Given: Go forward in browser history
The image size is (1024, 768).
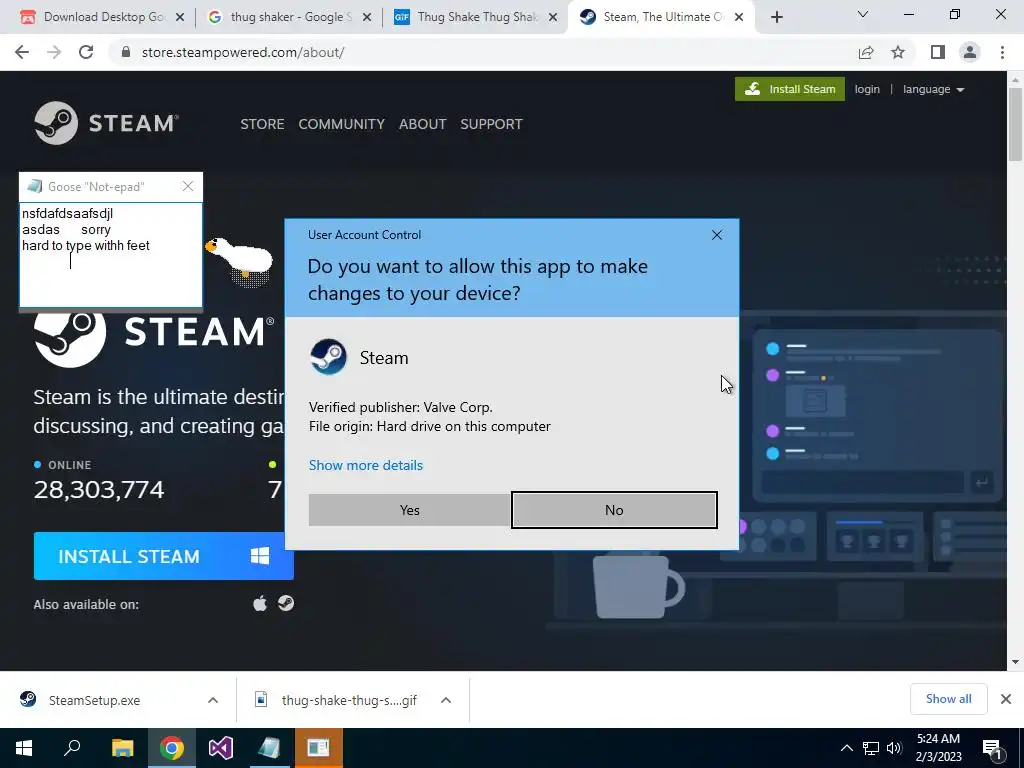Looking at the screenshot, I should (54, 52).
